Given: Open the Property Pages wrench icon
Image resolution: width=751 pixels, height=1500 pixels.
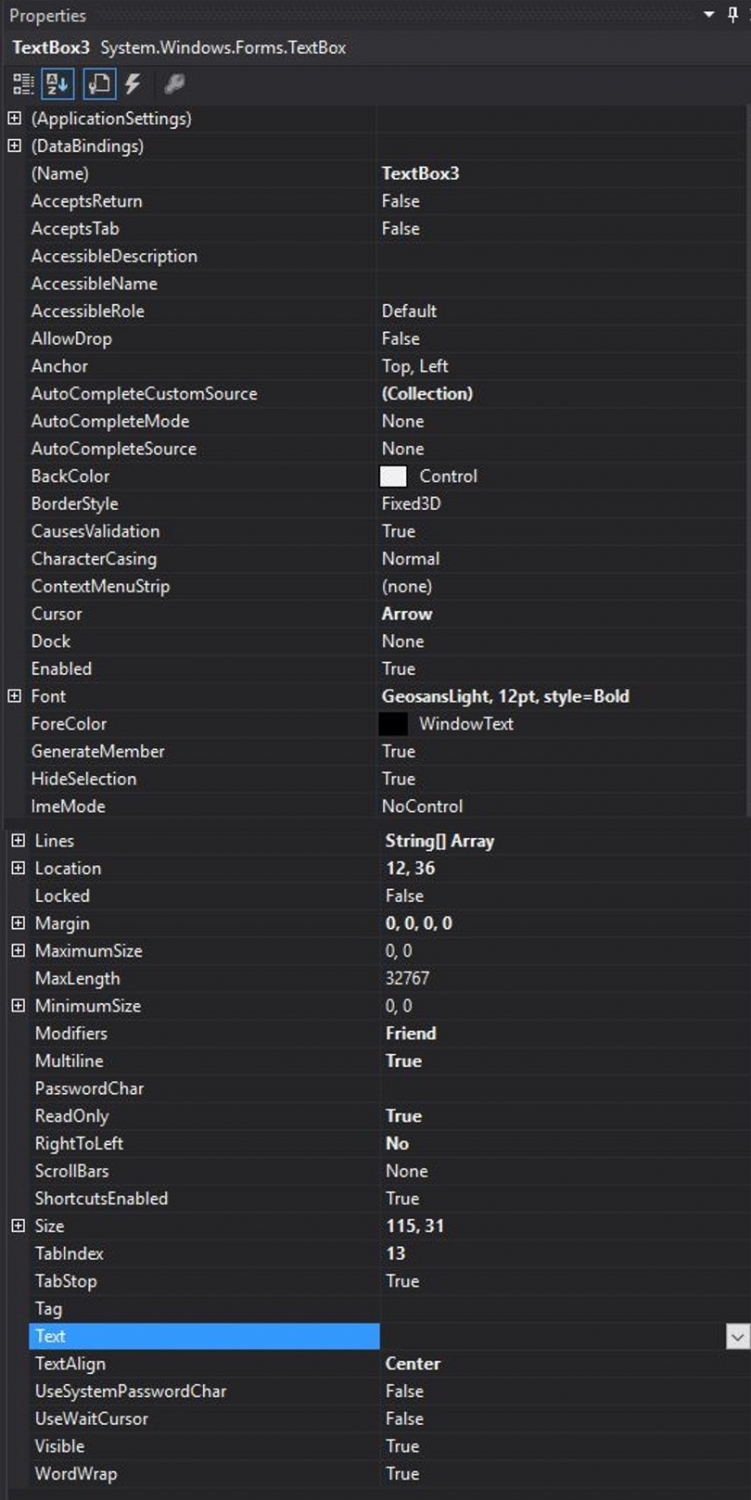Looking at the screenshot, I should coord(174,84).
